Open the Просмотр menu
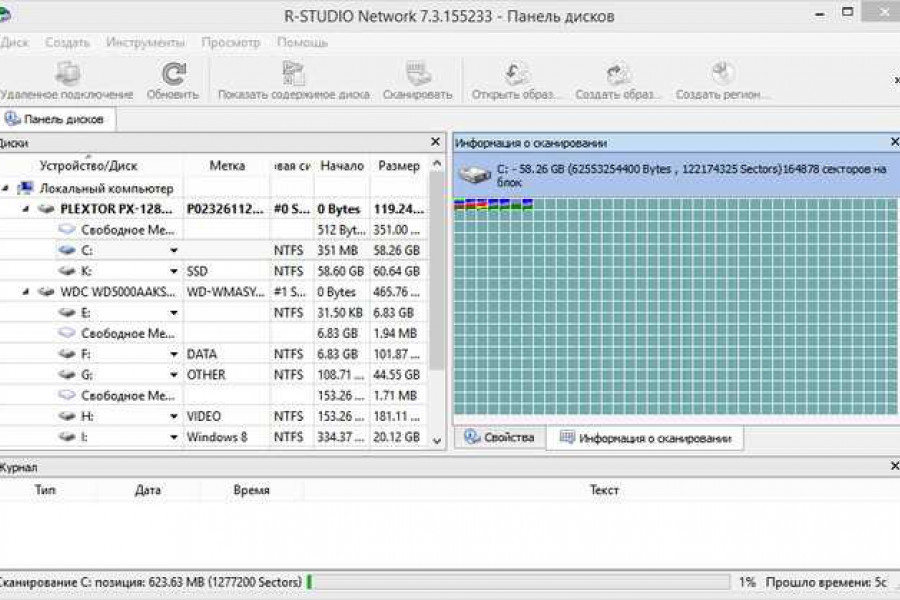This screenshot has height=600, width=900. [230, 43]
